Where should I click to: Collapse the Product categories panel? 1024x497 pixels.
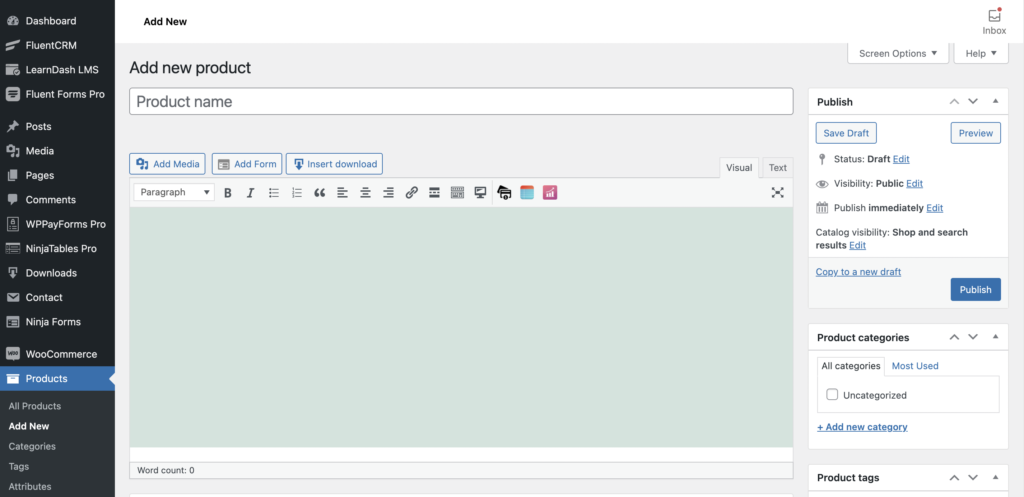pos(995,338)
